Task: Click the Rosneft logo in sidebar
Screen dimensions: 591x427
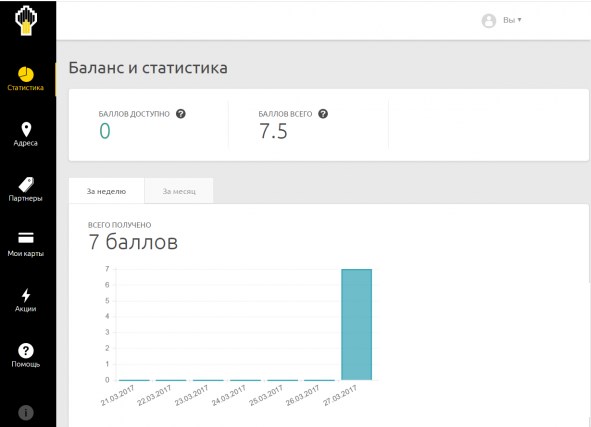Action: (x=26, y=21)
